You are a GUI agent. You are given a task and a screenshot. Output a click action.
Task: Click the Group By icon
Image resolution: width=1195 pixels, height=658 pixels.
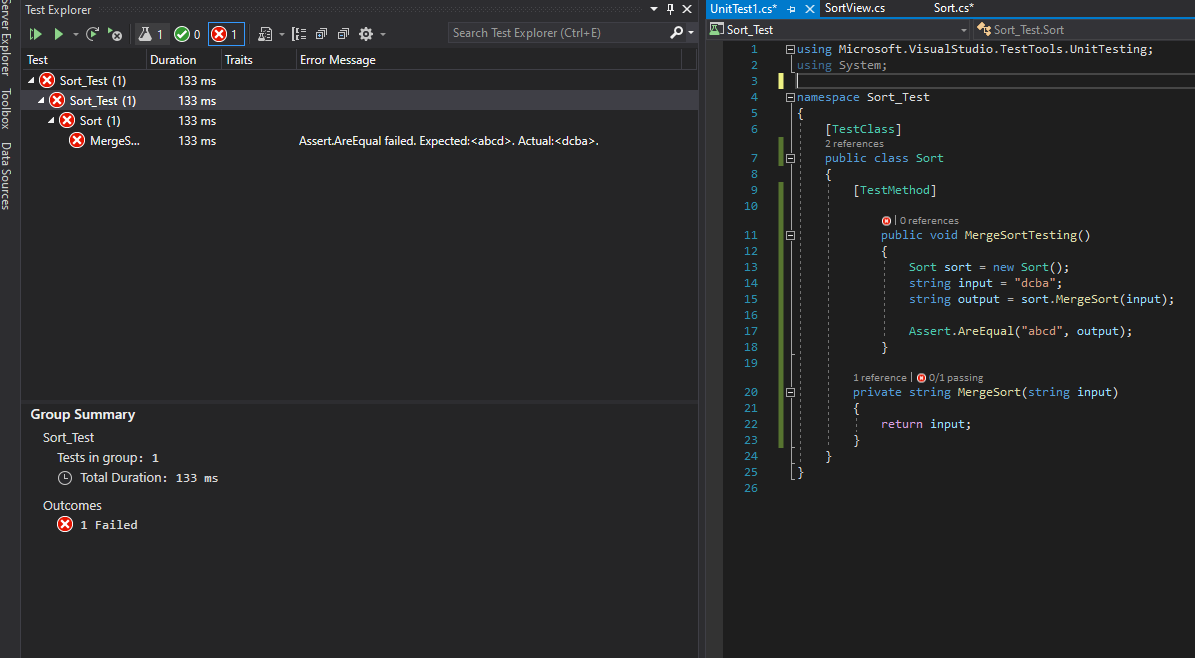299,34
